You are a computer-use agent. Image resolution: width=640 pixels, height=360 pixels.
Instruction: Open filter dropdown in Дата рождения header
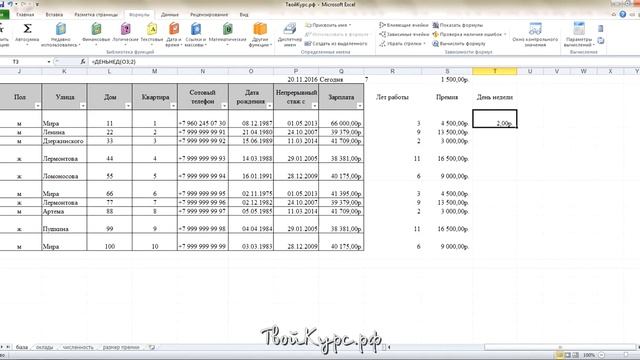click(269, 106)
